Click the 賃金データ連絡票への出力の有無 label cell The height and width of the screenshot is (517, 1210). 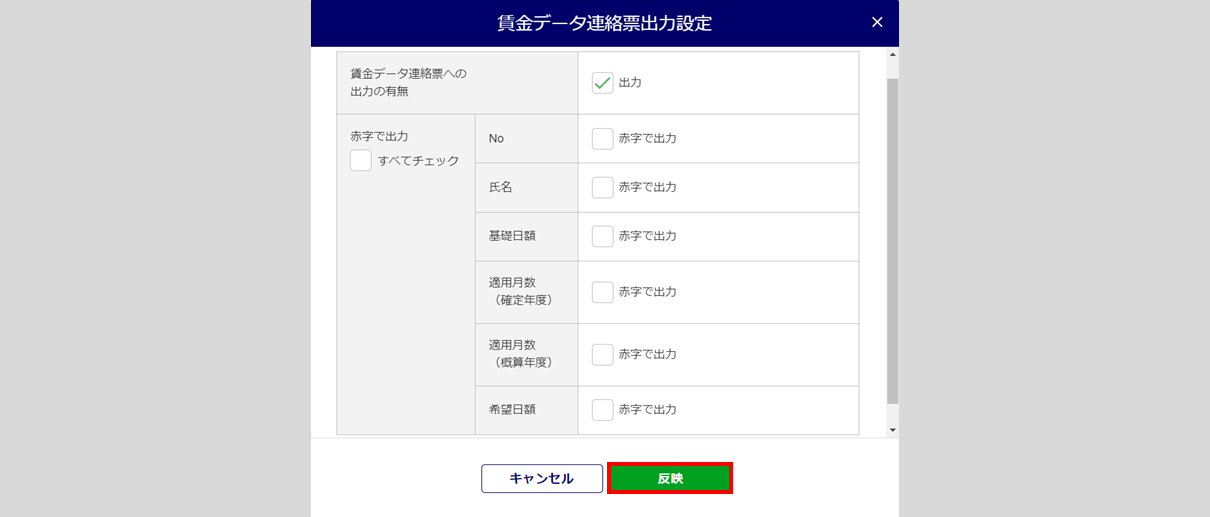point(408,83)
